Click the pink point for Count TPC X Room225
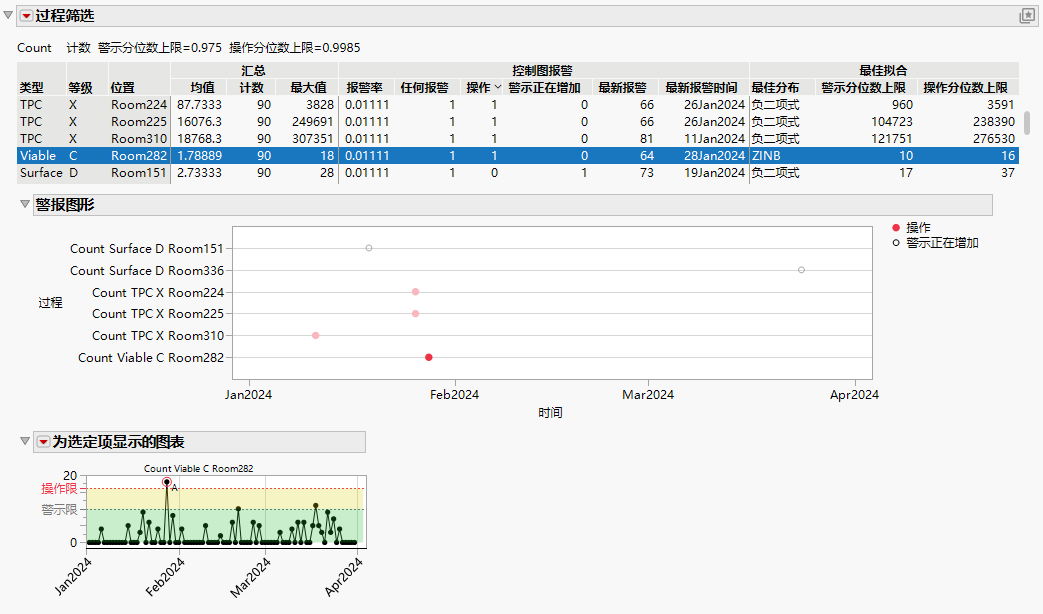The width and height of the screenshot is (1043, 614). [415, 313]
